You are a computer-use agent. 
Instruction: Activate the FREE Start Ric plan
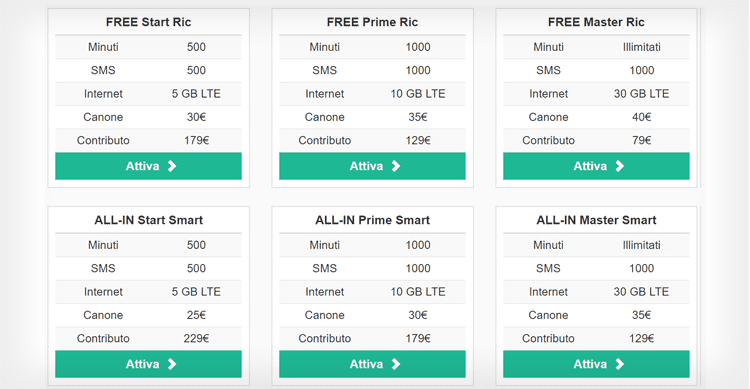tap(148, 166)
